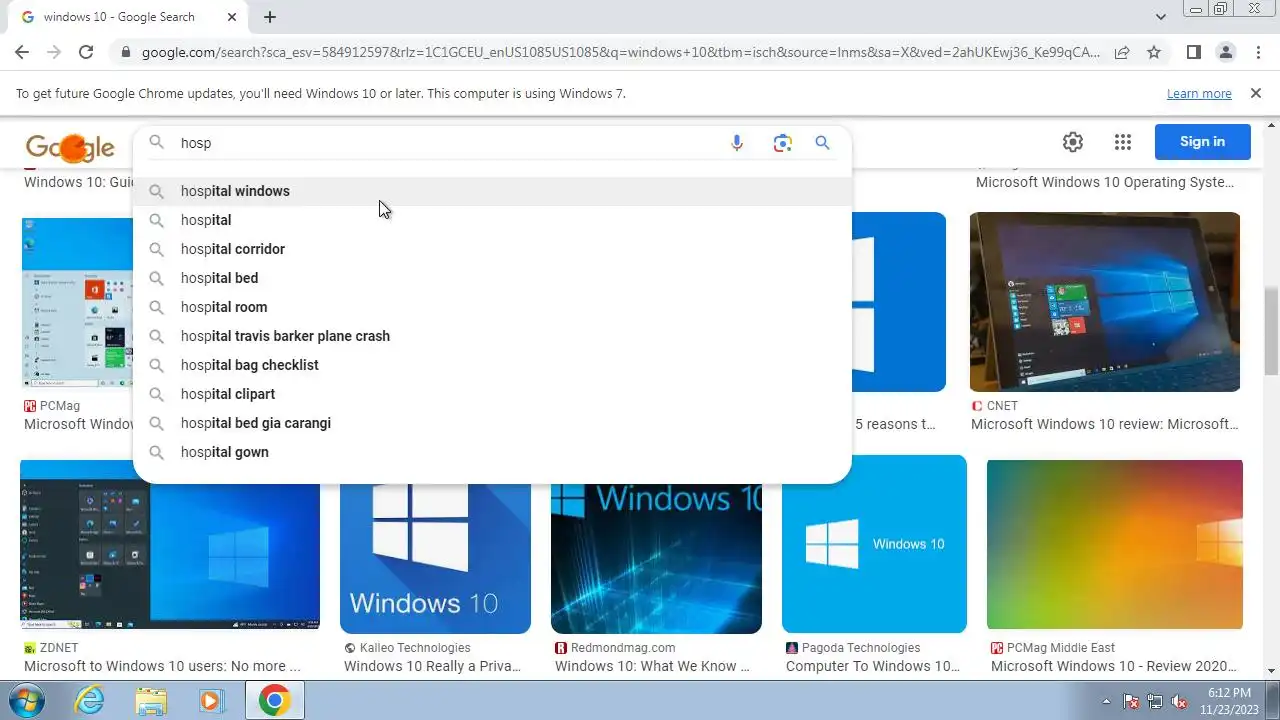Open Google Lens image search icon
The image size is (1280, 720).
(x=782, y=143)
